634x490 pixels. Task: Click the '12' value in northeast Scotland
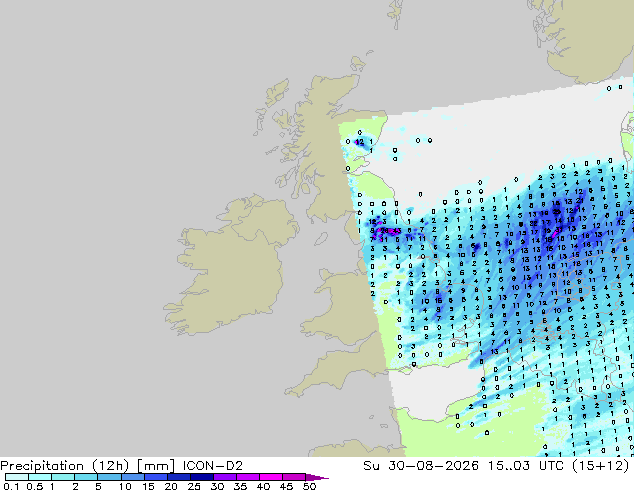click(359, 142)
